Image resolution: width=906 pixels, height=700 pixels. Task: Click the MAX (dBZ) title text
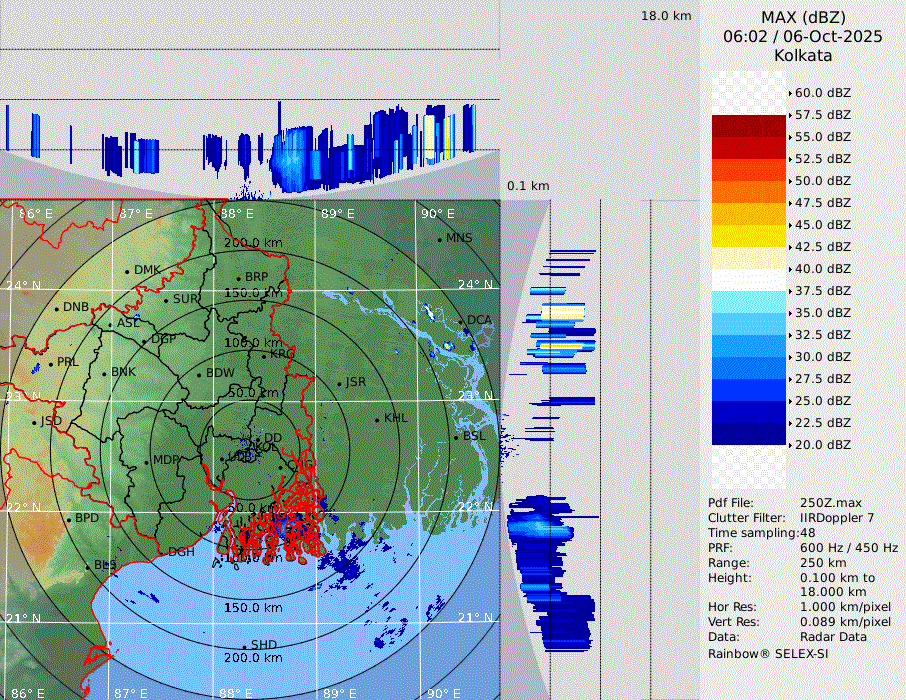[x=803, y=17]
